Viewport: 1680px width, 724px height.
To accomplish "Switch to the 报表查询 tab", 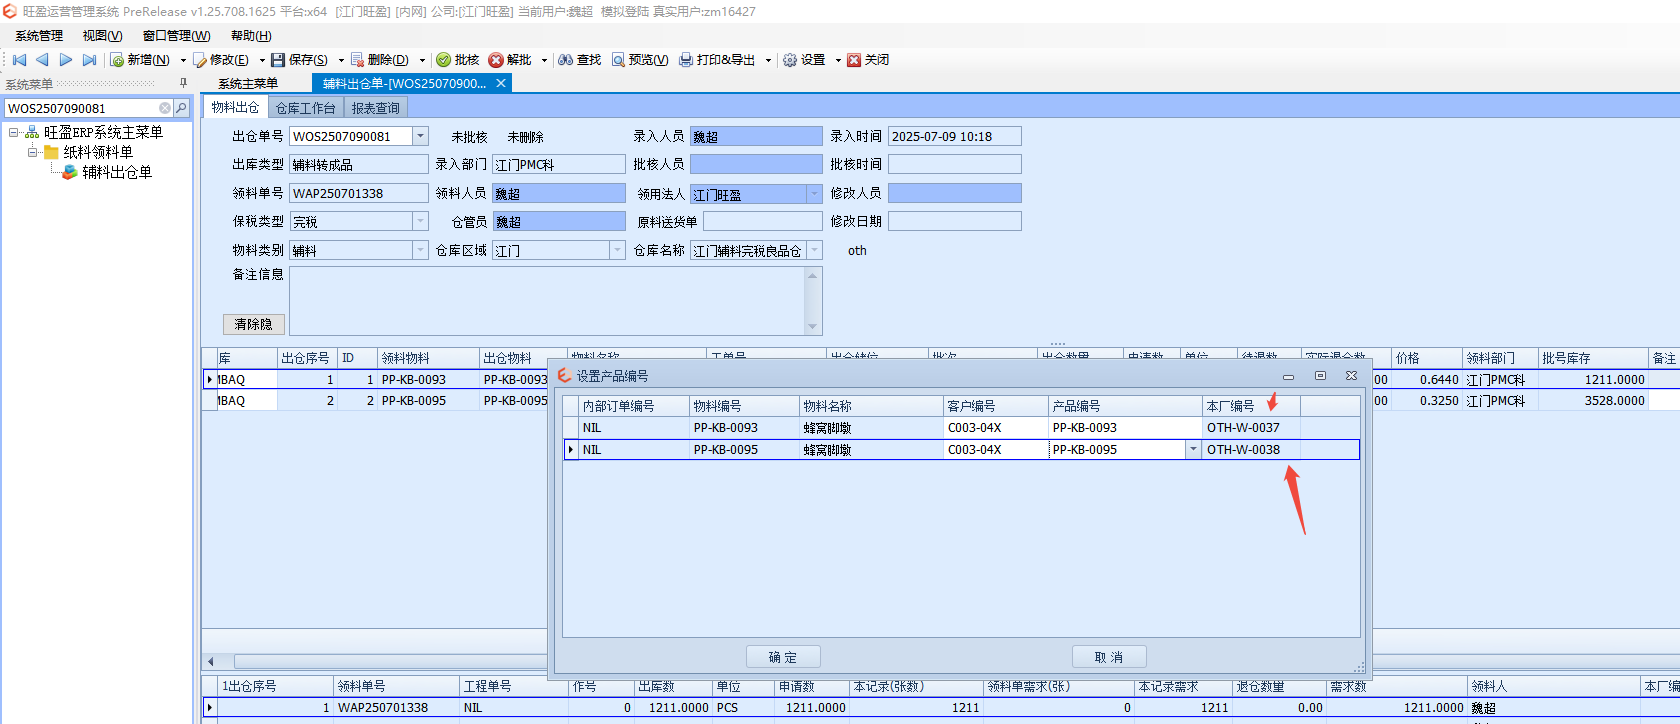I will tap(375, 108).
